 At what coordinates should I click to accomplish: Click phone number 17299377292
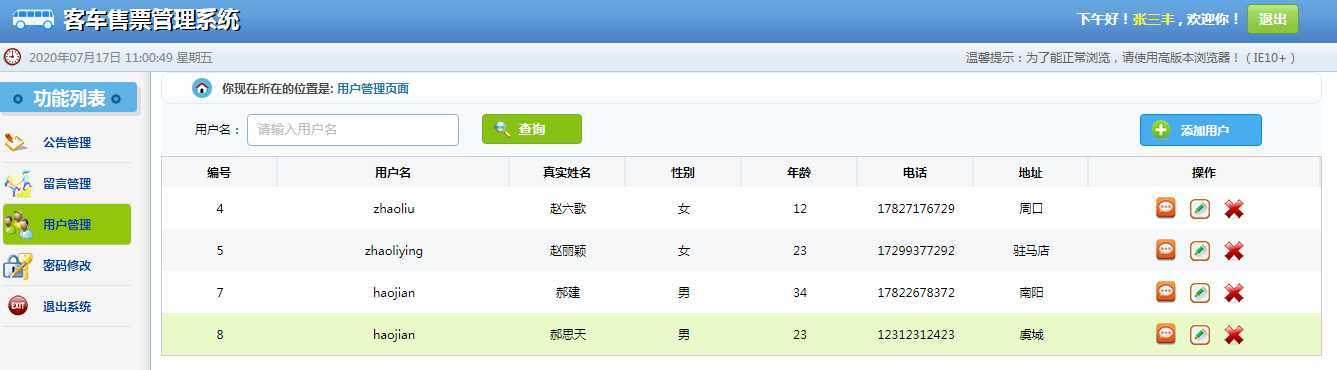pos(915,251)
